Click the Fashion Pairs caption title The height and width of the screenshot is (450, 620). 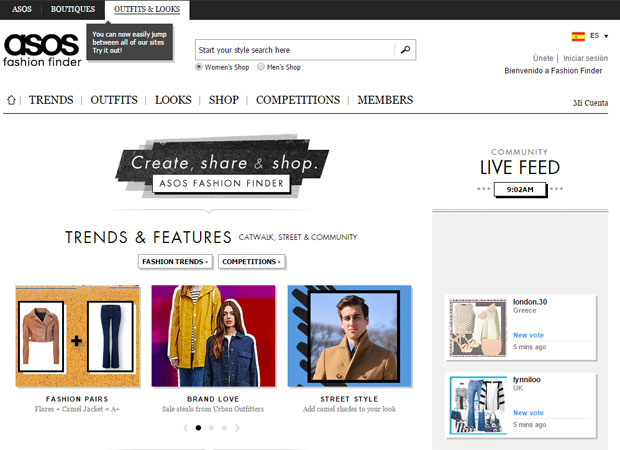(x=77, y=399)
